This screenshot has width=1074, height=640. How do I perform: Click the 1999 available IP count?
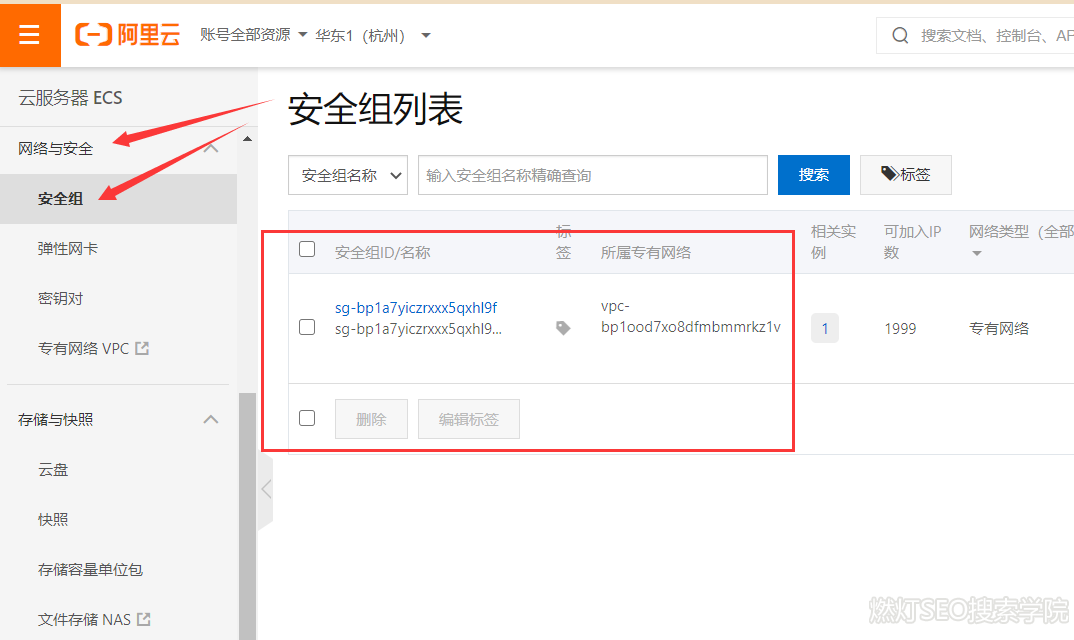pyautogui.click(x=900, y=329)
